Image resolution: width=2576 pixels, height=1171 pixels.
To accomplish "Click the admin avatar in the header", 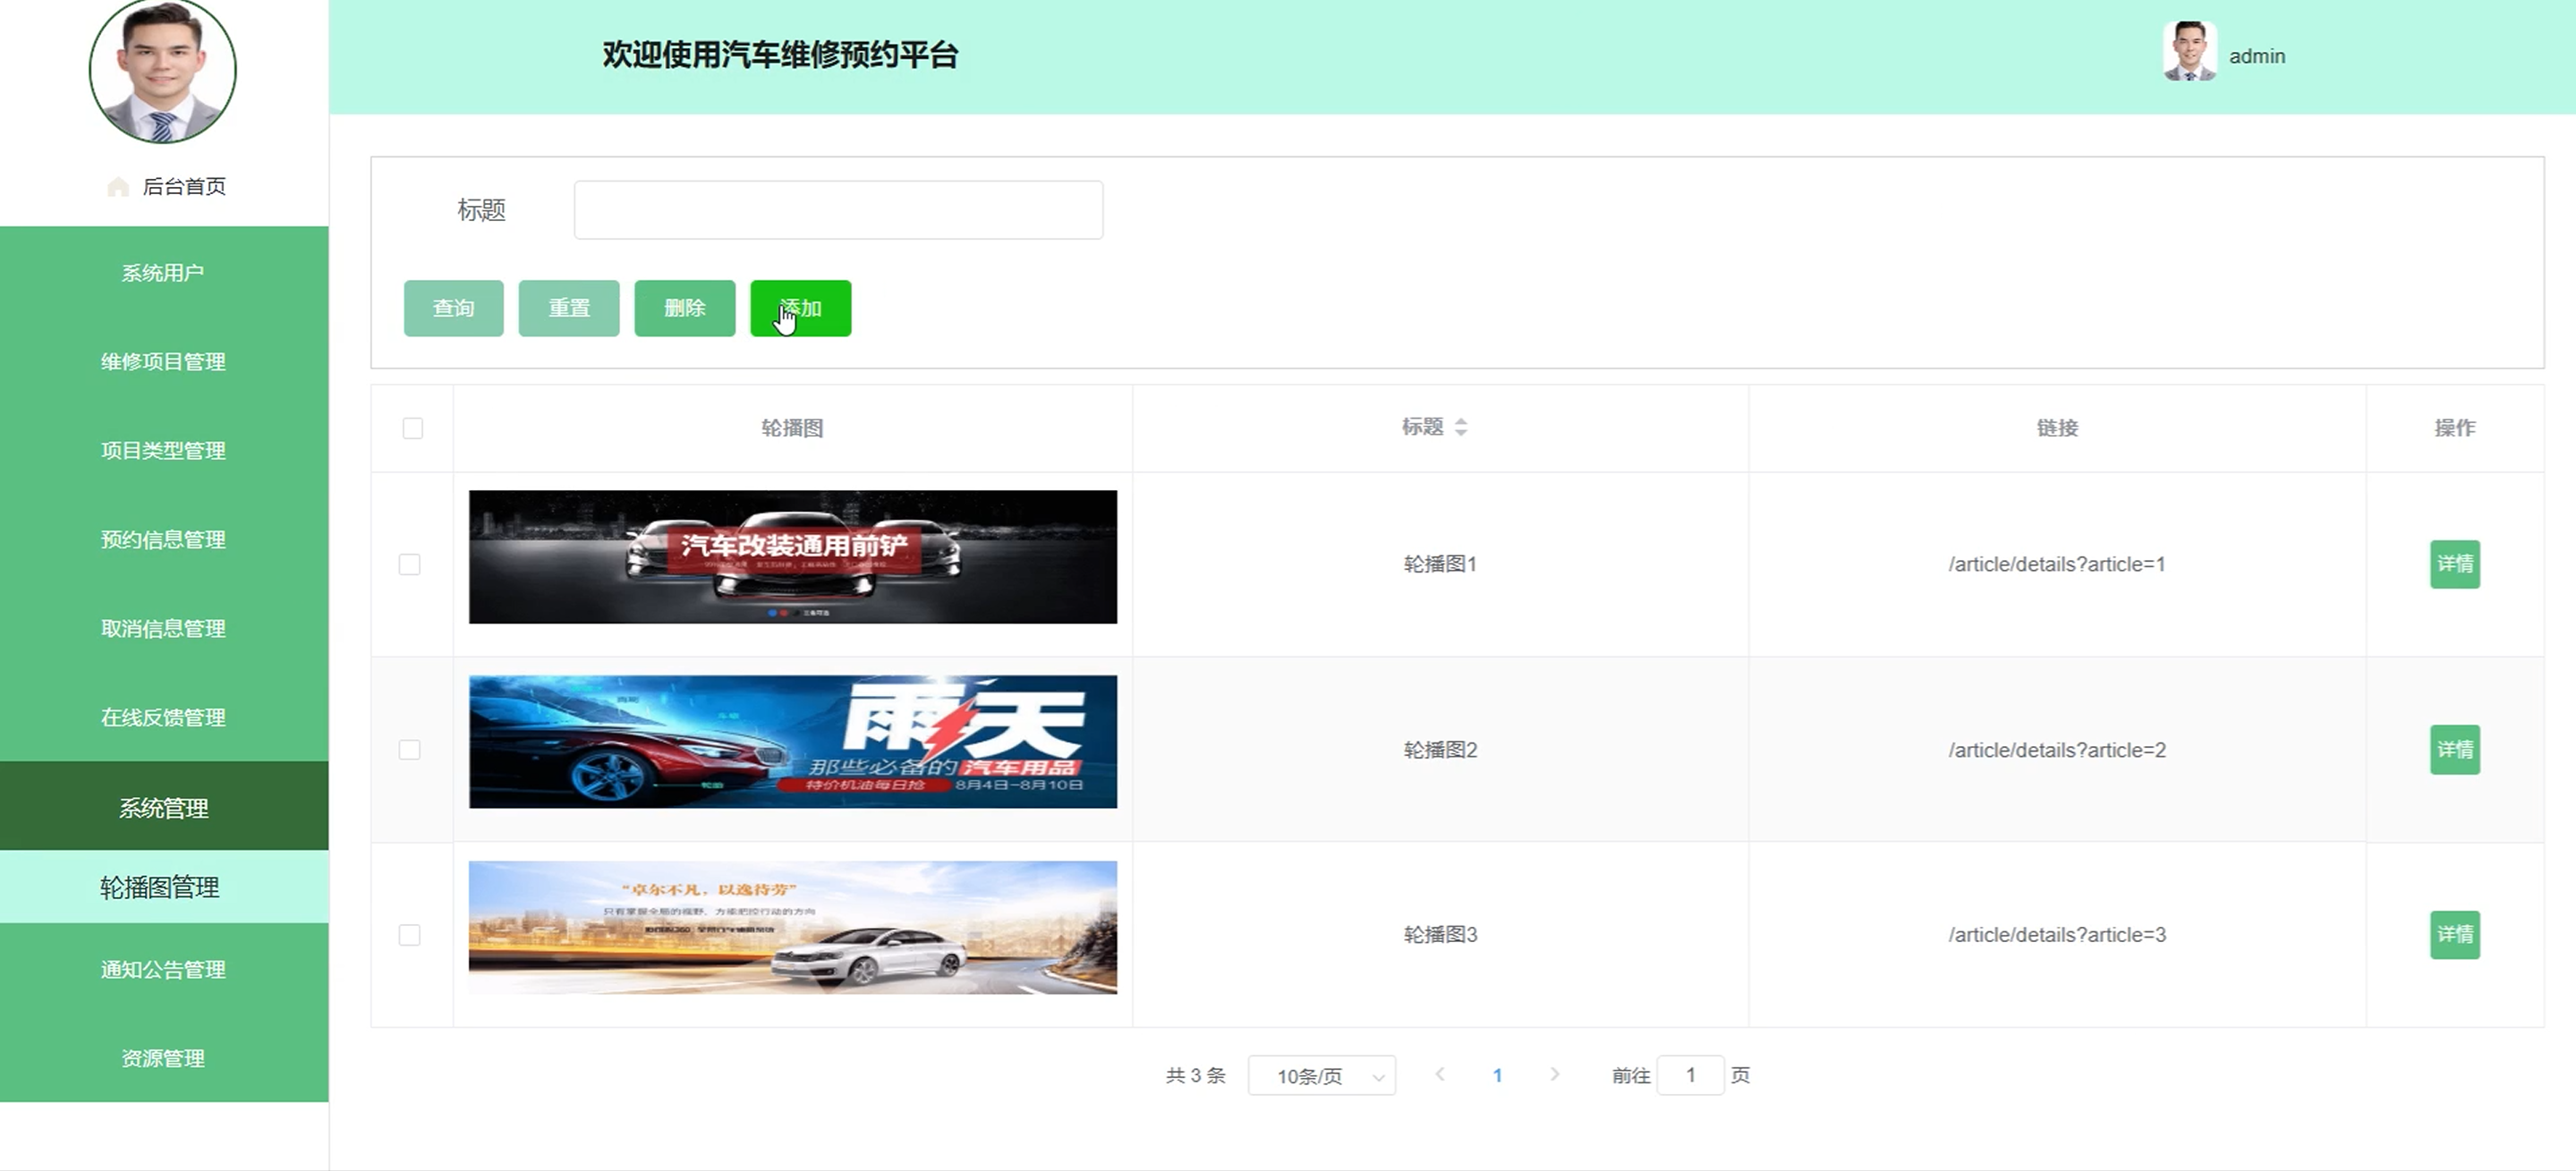I will click(x=2189, y=52).
